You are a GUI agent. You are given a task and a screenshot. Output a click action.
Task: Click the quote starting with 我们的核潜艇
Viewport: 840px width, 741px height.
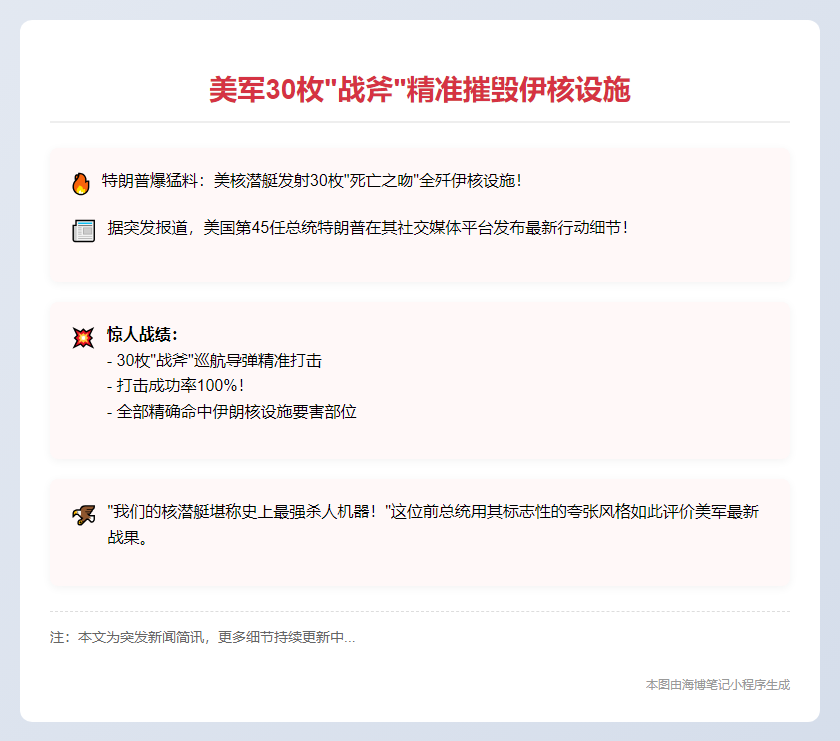click(432, 512)
